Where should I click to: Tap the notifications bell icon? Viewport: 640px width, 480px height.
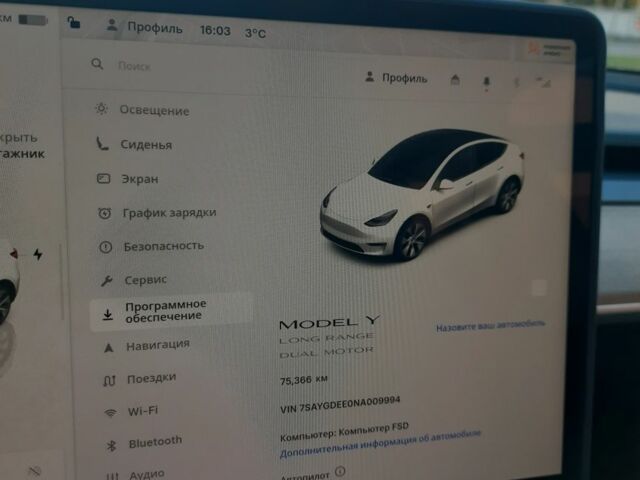pos(486,82)
